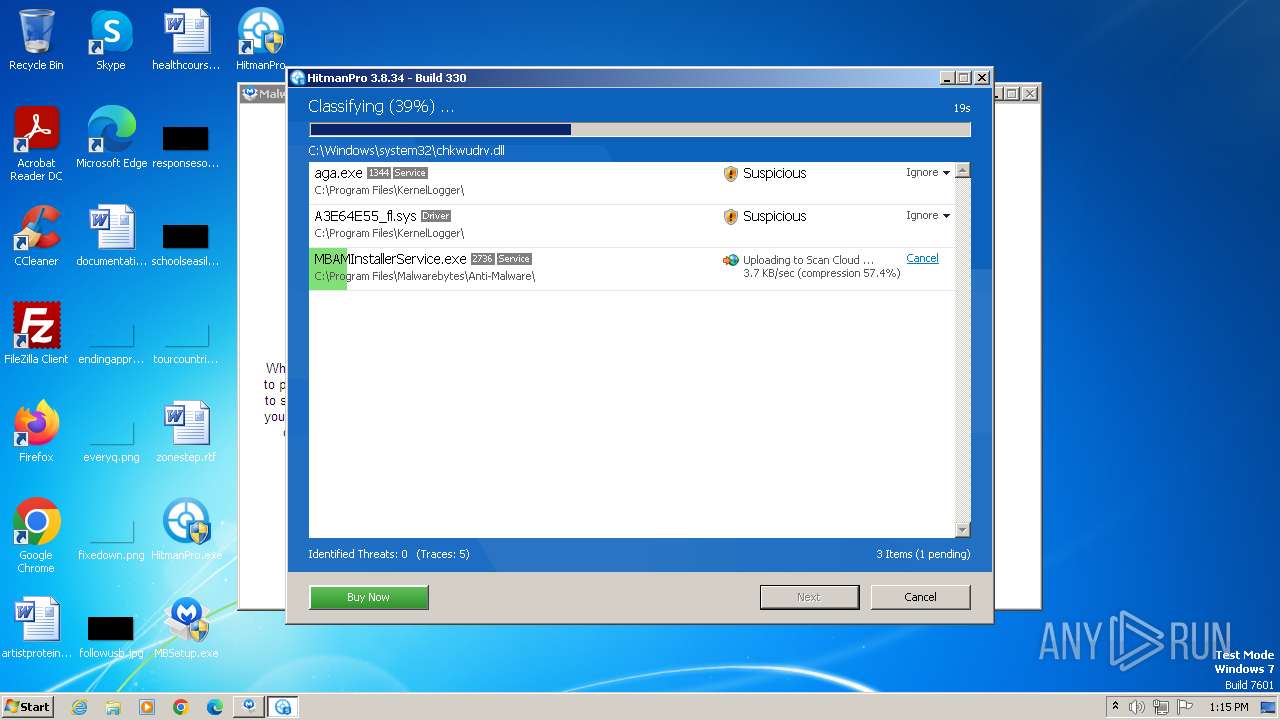Image resolution: width=1280 pixels, height=720 pixels.
Task: Open the Recycle Bin desktop icon
Action: point(36,40)
